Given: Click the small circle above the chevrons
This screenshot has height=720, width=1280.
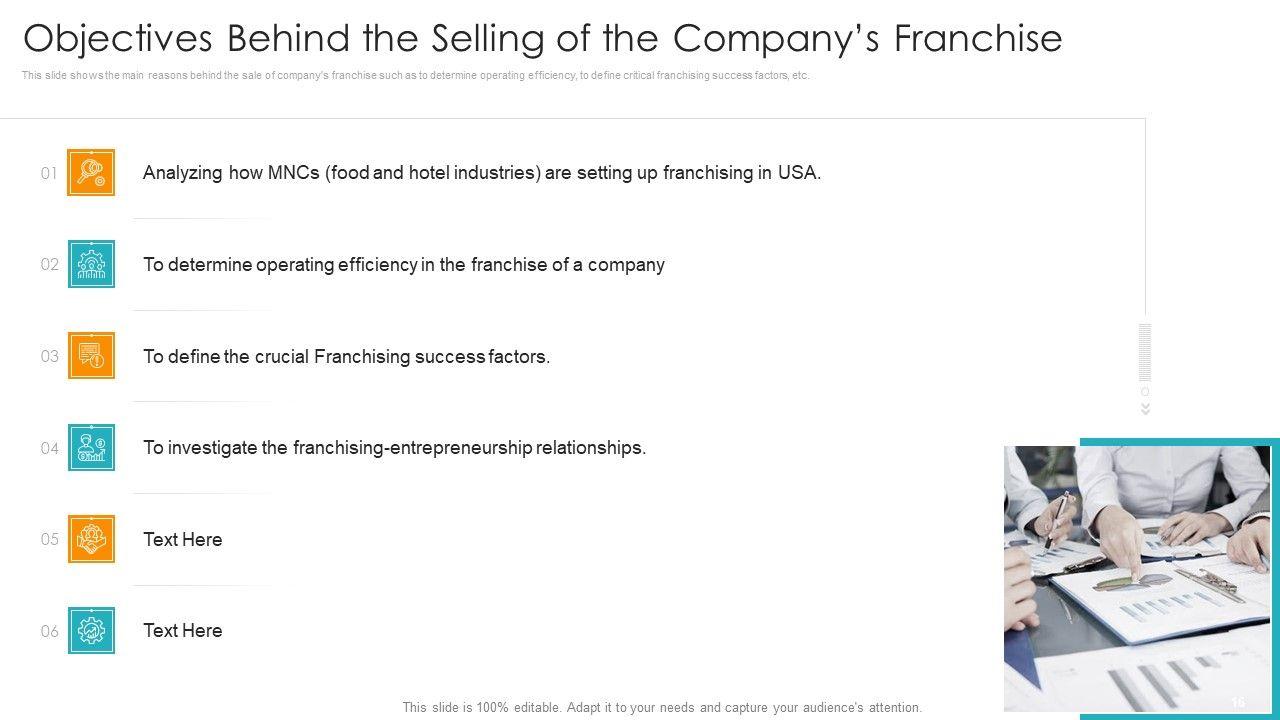Looking at the screenshot, I should [x=1146, y=392].
